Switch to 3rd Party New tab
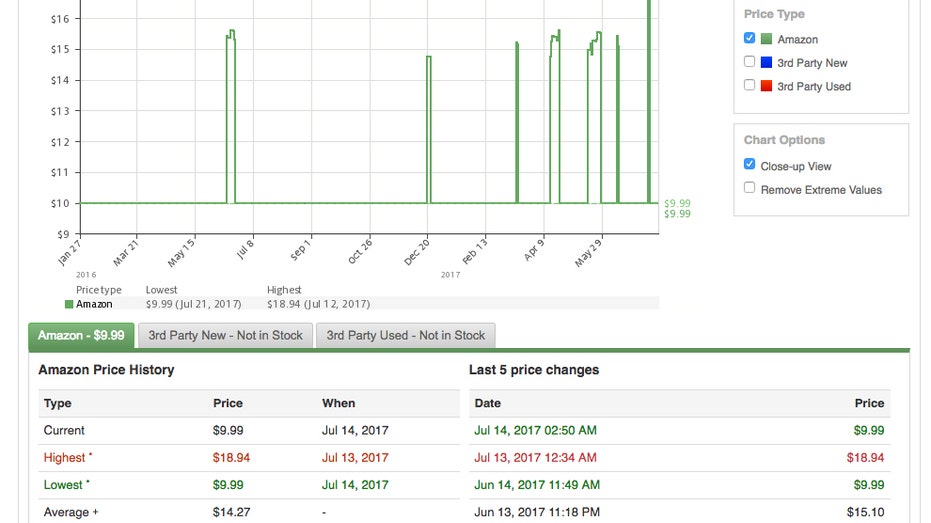 click(226, 335)
